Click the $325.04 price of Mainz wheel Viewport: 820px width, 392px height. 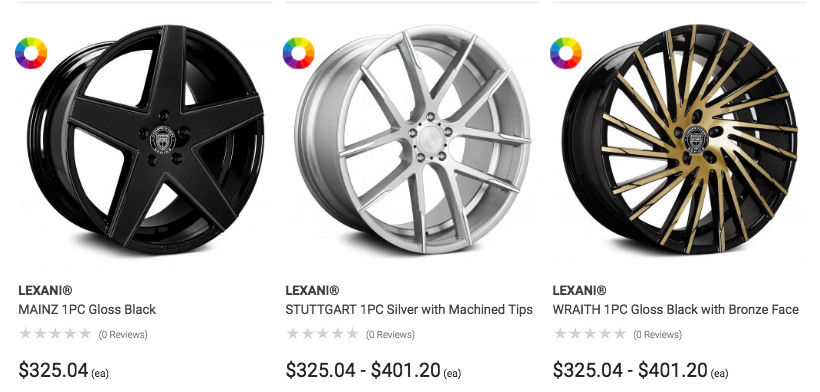53,370
